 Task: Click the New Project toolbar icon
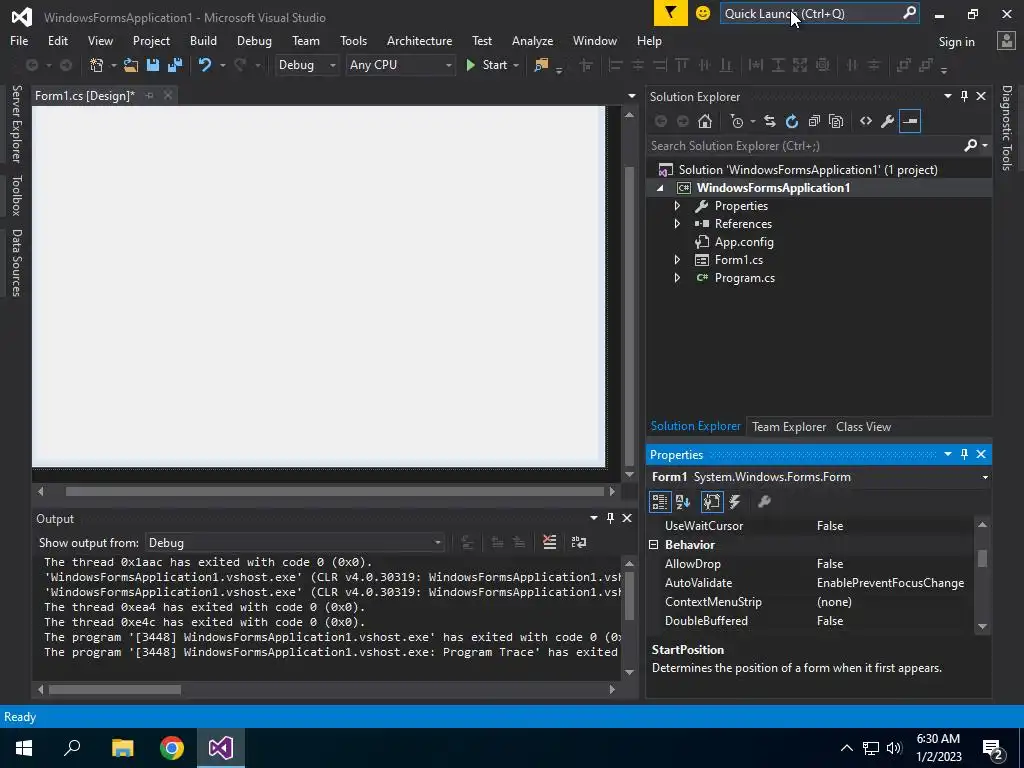[x=97, y=65]
